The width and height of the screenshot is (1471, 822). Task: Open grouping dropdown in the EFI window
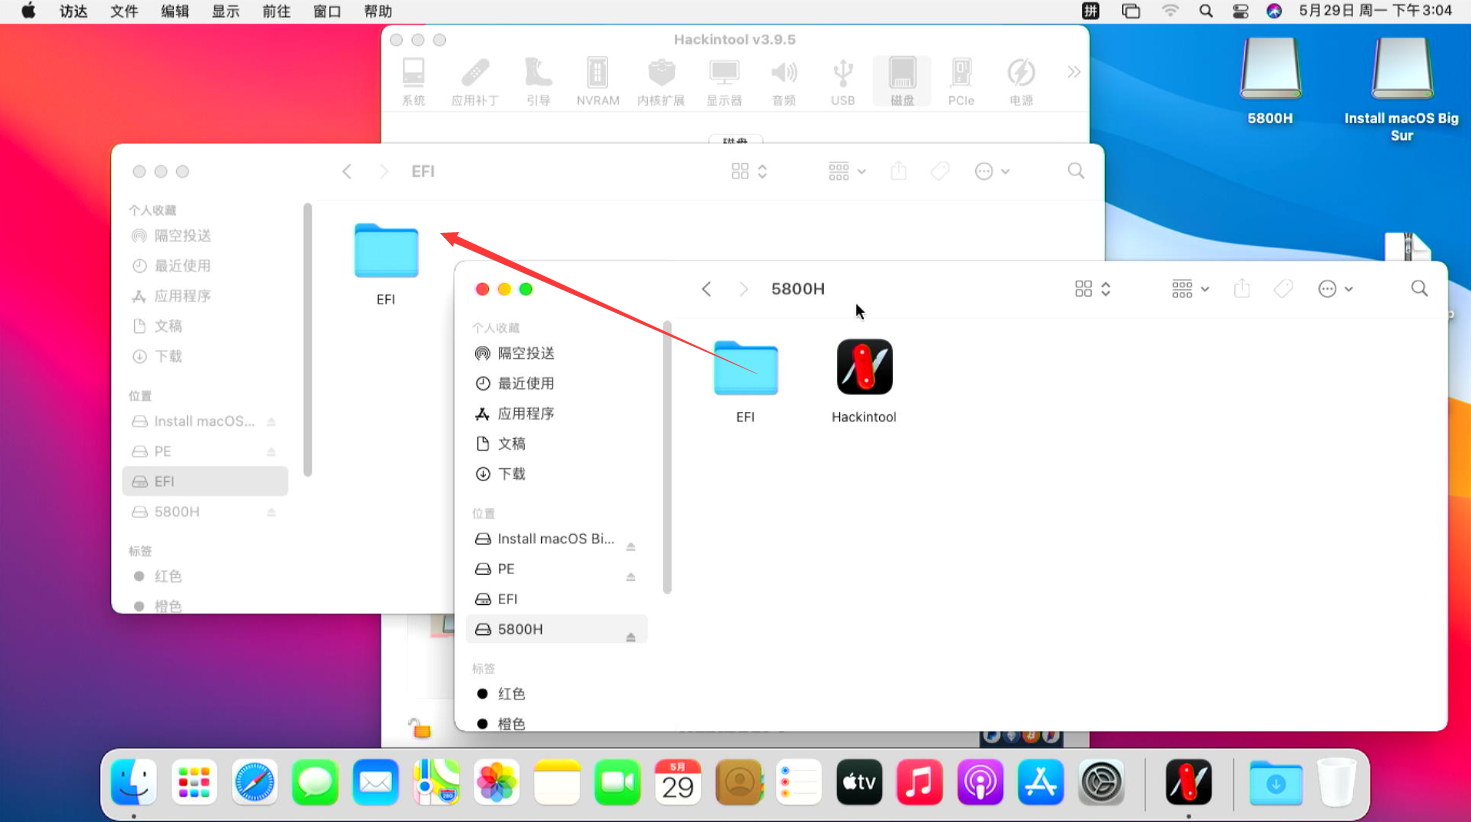coord(847,172)
